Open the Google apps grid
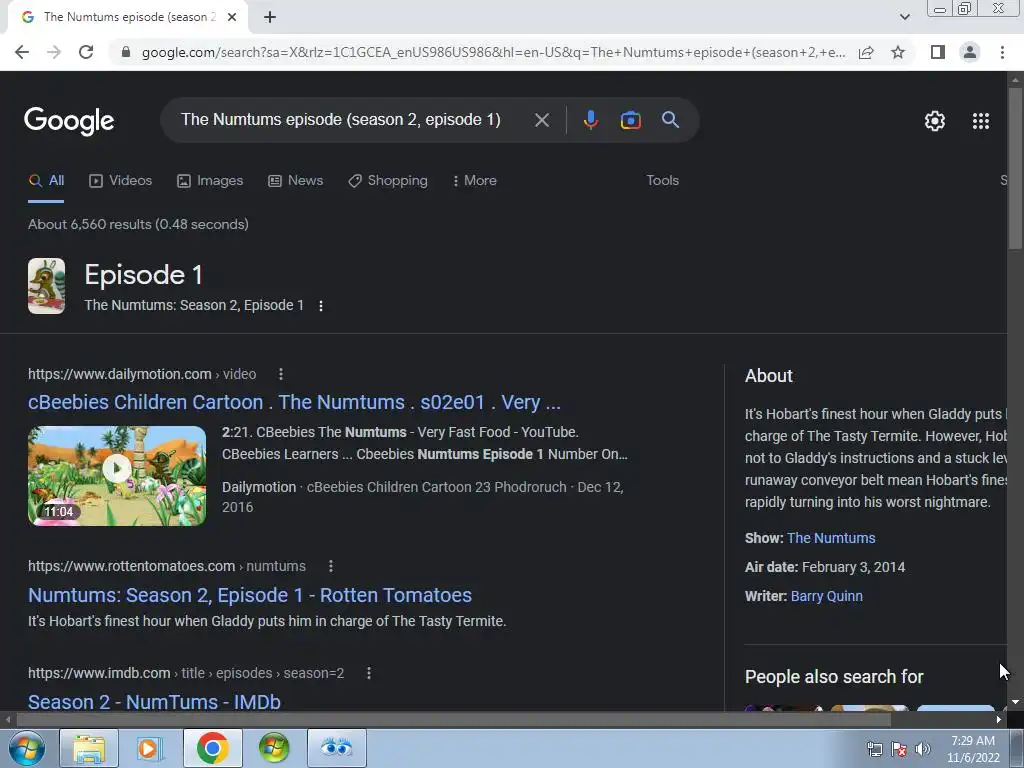Screen dimensions: 1024x768 981,121
